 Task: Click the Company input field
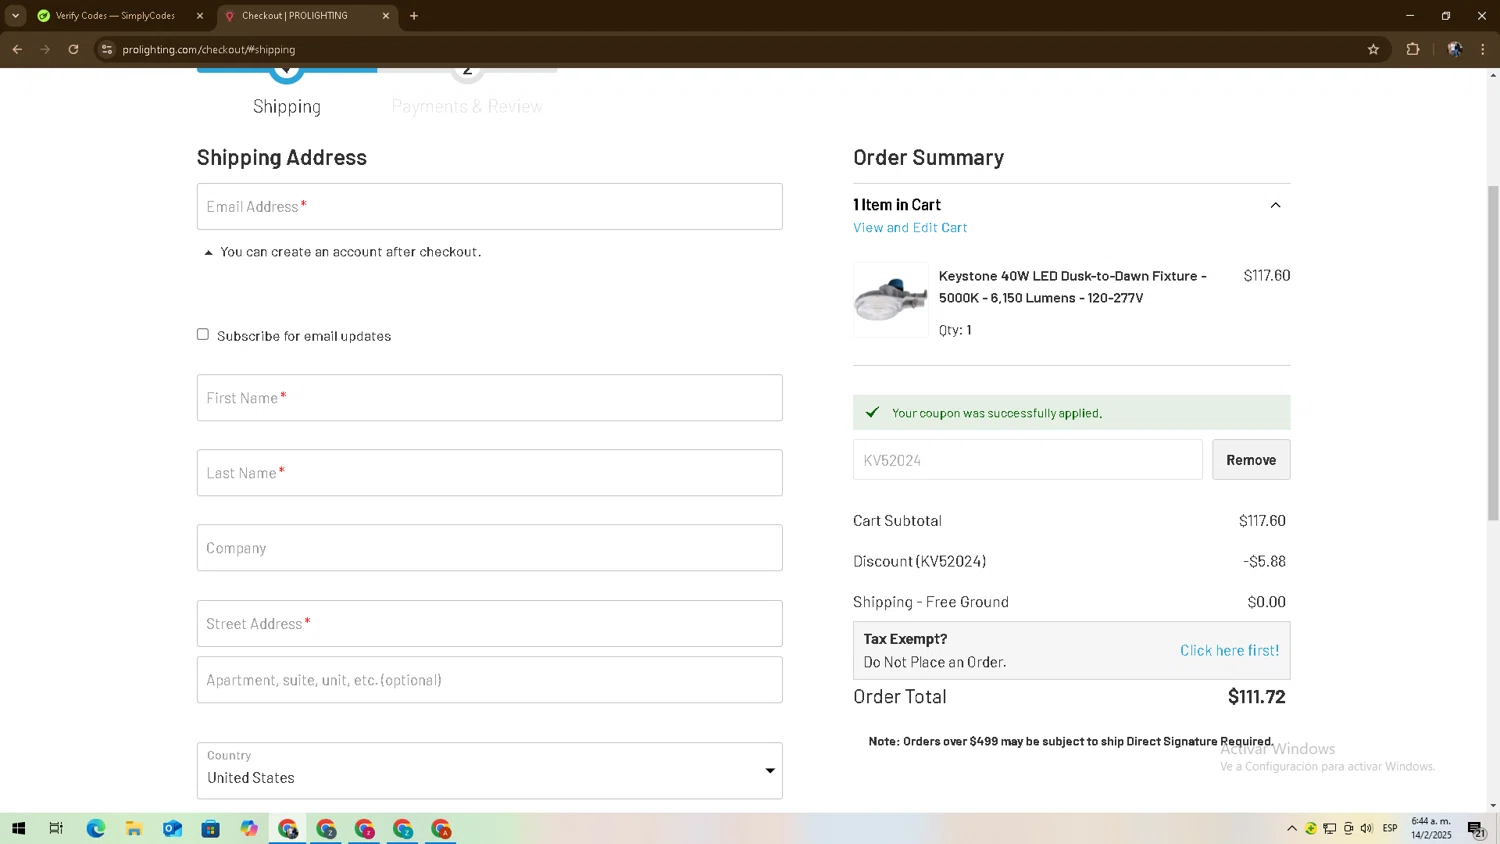pyautogui.click(x=490, y=548)
